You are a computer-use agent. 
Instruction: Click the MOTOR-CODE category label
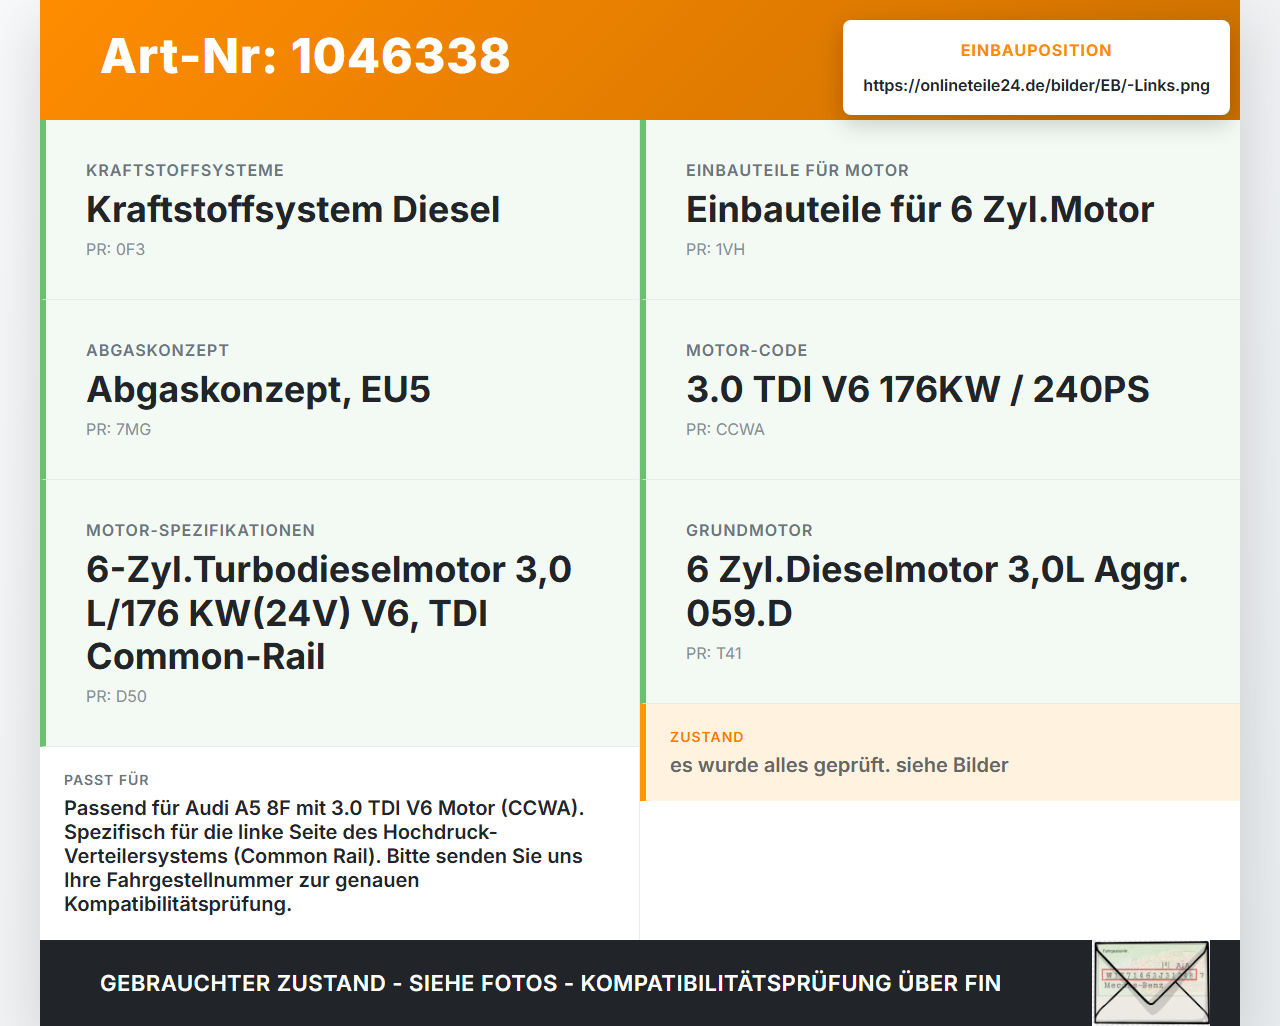[x=746, y=350]
